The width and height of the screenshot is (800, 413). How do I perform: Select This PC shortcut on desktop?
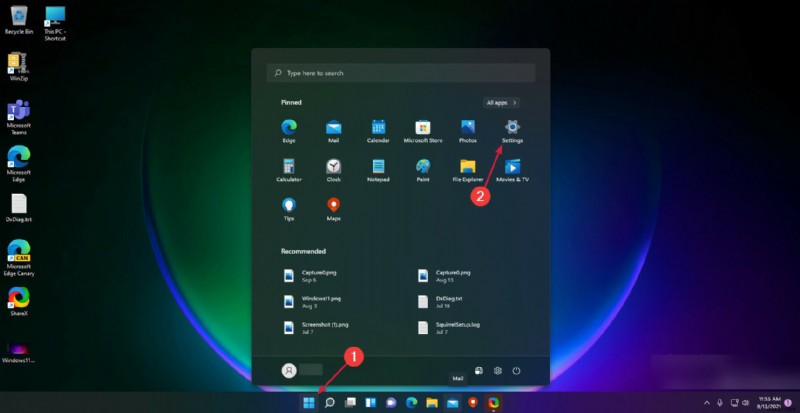pos(55,23)
